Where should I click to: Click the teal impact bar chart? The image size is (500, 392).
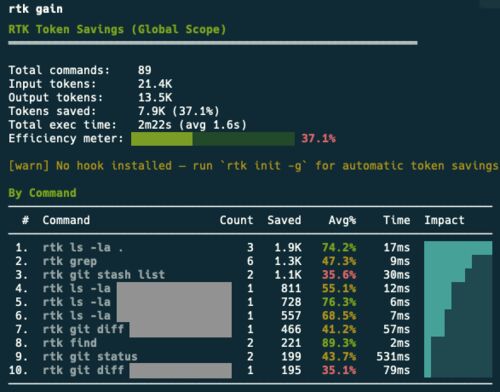point(458,309)
